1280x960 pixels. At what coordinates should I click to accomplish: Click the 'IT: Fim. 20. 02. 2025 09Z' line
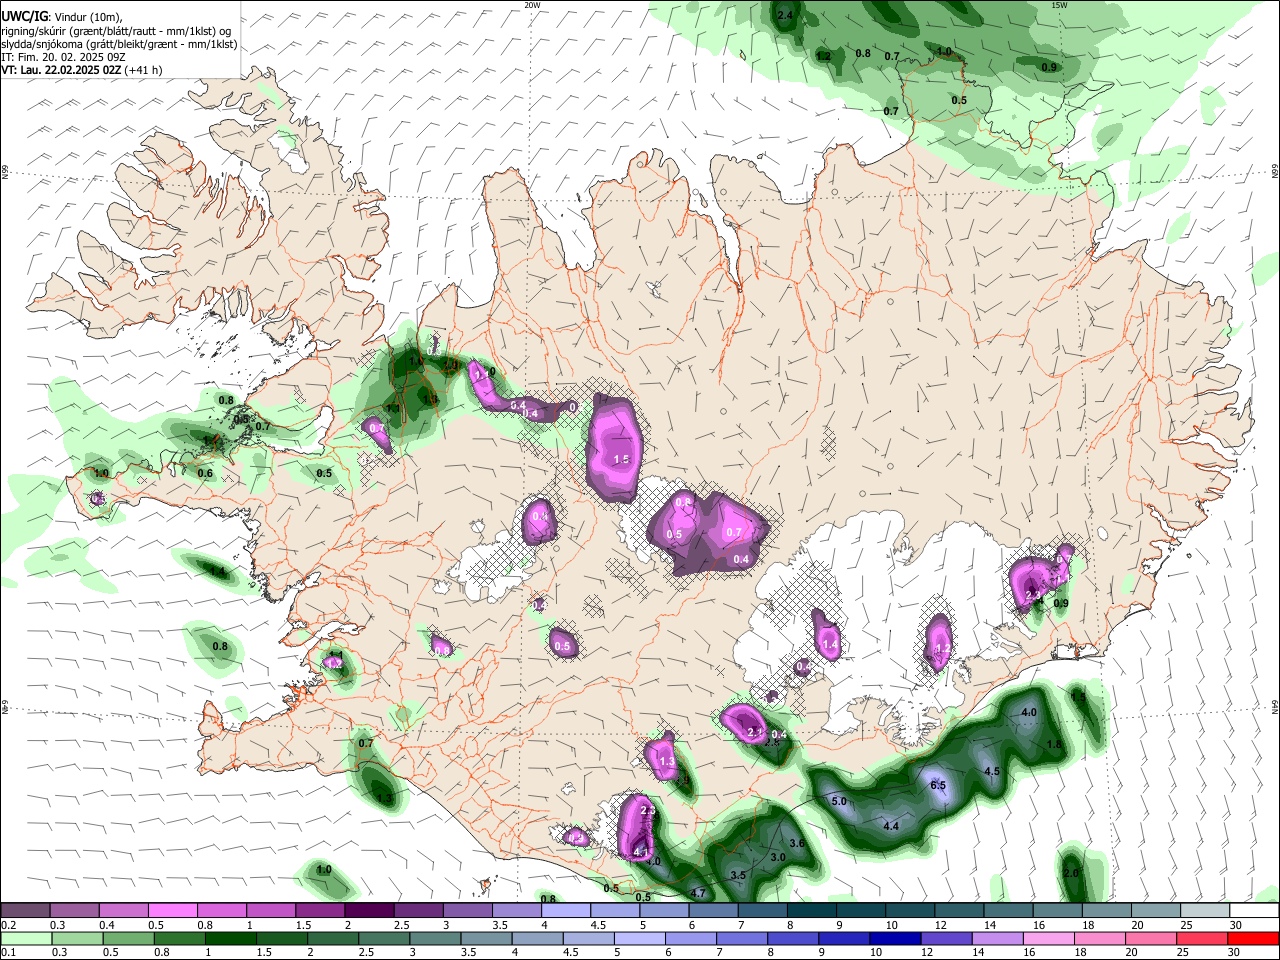click(62, 57)
